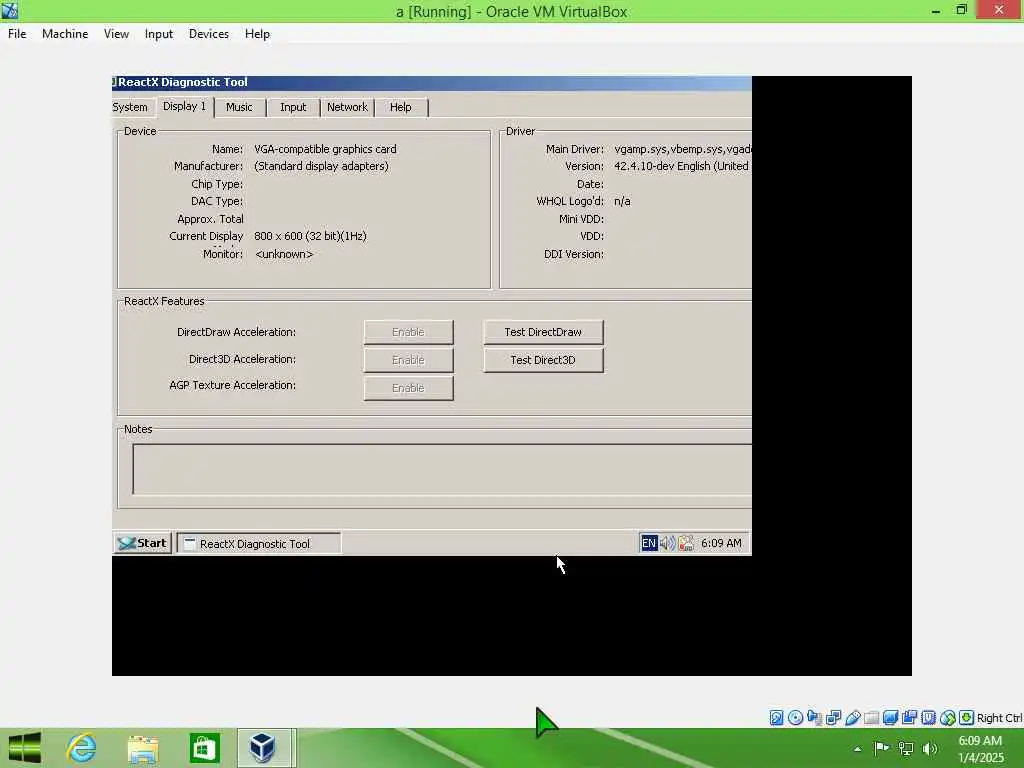1024x768 pixels.
Task: Click Enable for Direct3D Acceleration
Action: [408, 360]
